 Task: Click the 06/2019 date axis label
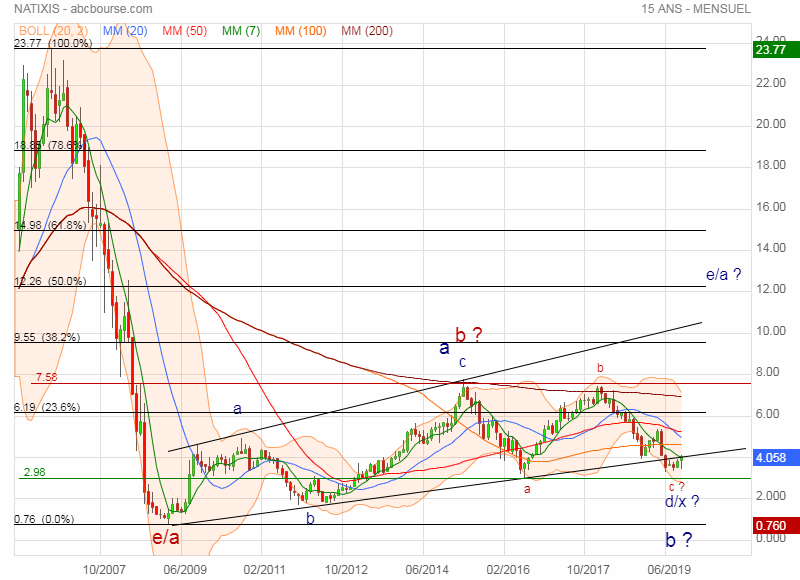click(669, 569)
